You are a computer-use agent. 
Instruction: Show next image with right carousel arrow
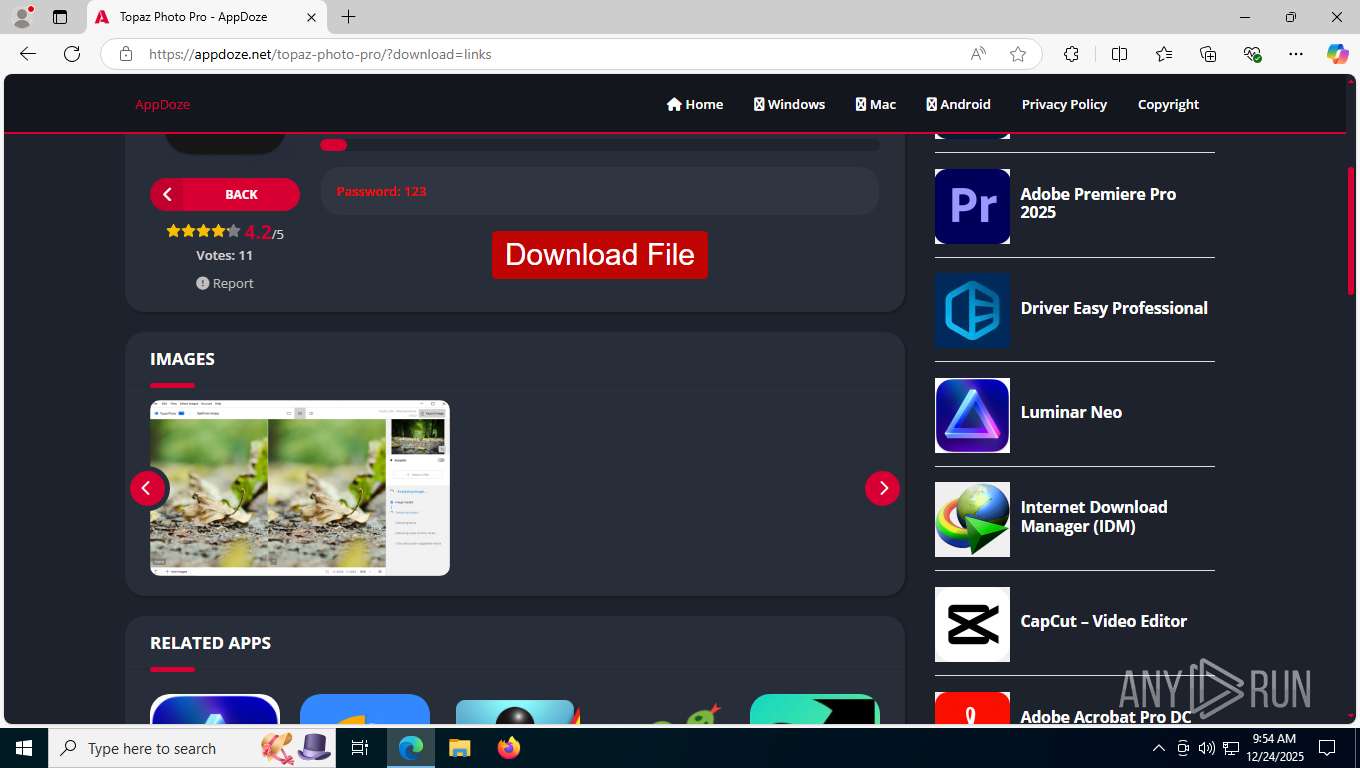(882, 488)
